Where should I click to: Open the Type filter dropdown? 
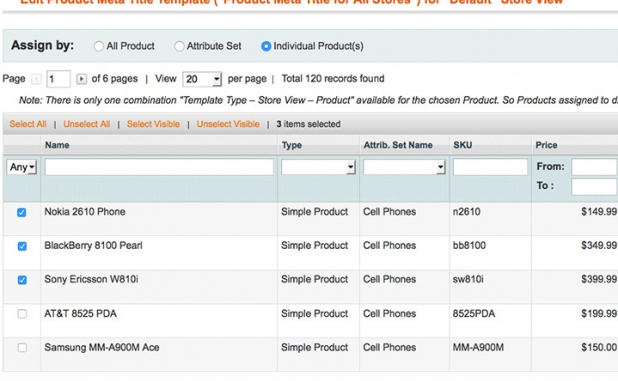318,167
